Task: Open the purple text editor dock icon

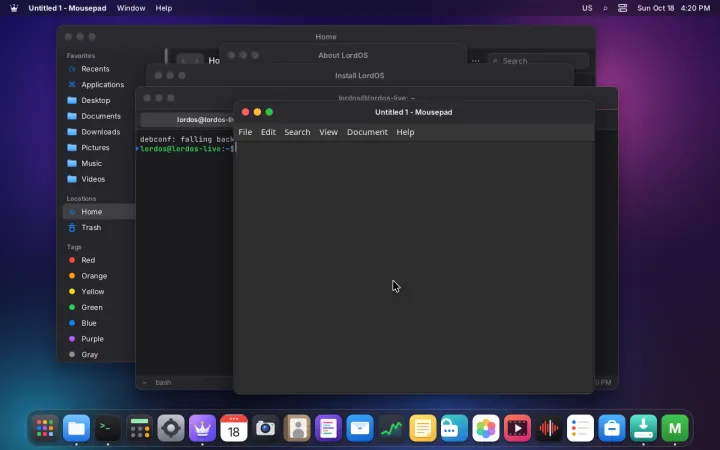Action: point(328,428)
